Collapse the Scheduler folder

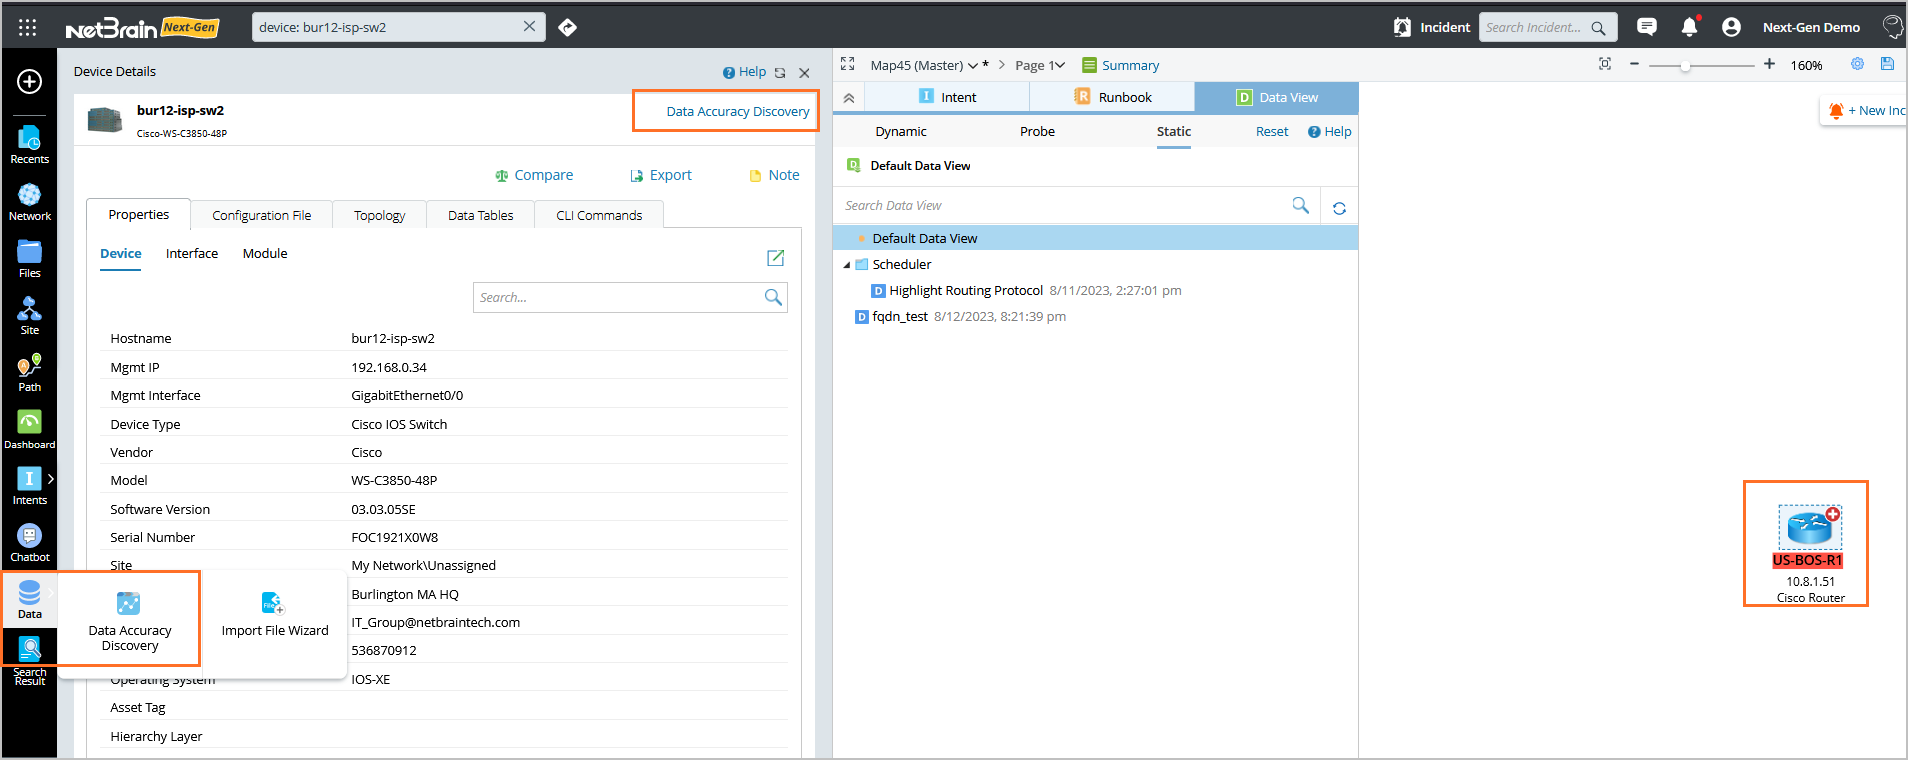coord(847,265)
